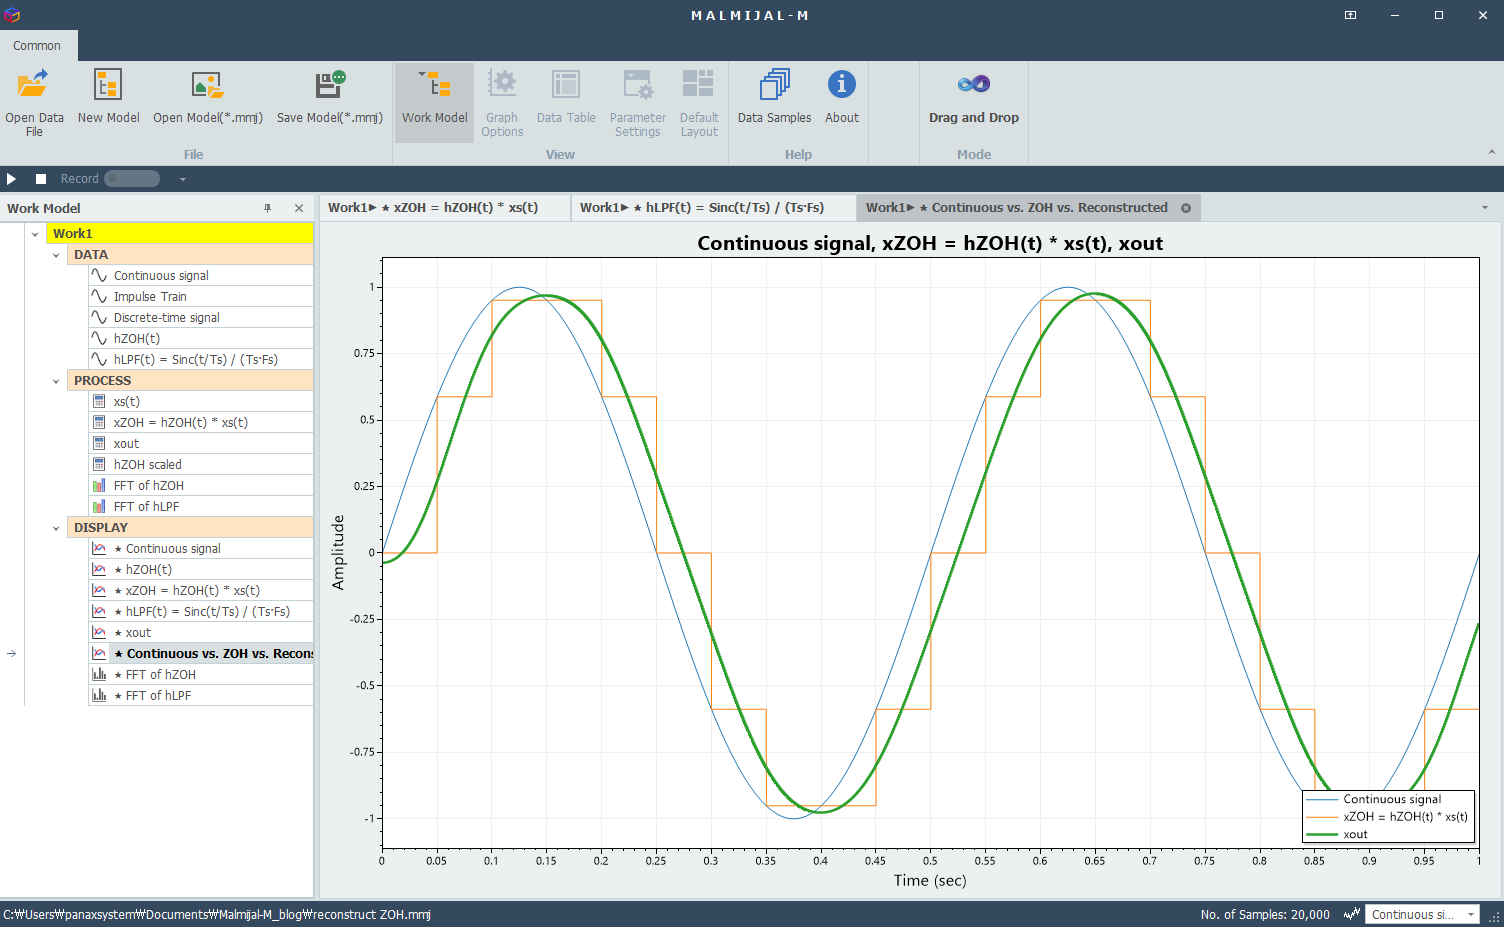Stop simulation with the stop button
Image resolution: width=1504 pixels, height=927 pixels.
41,179
